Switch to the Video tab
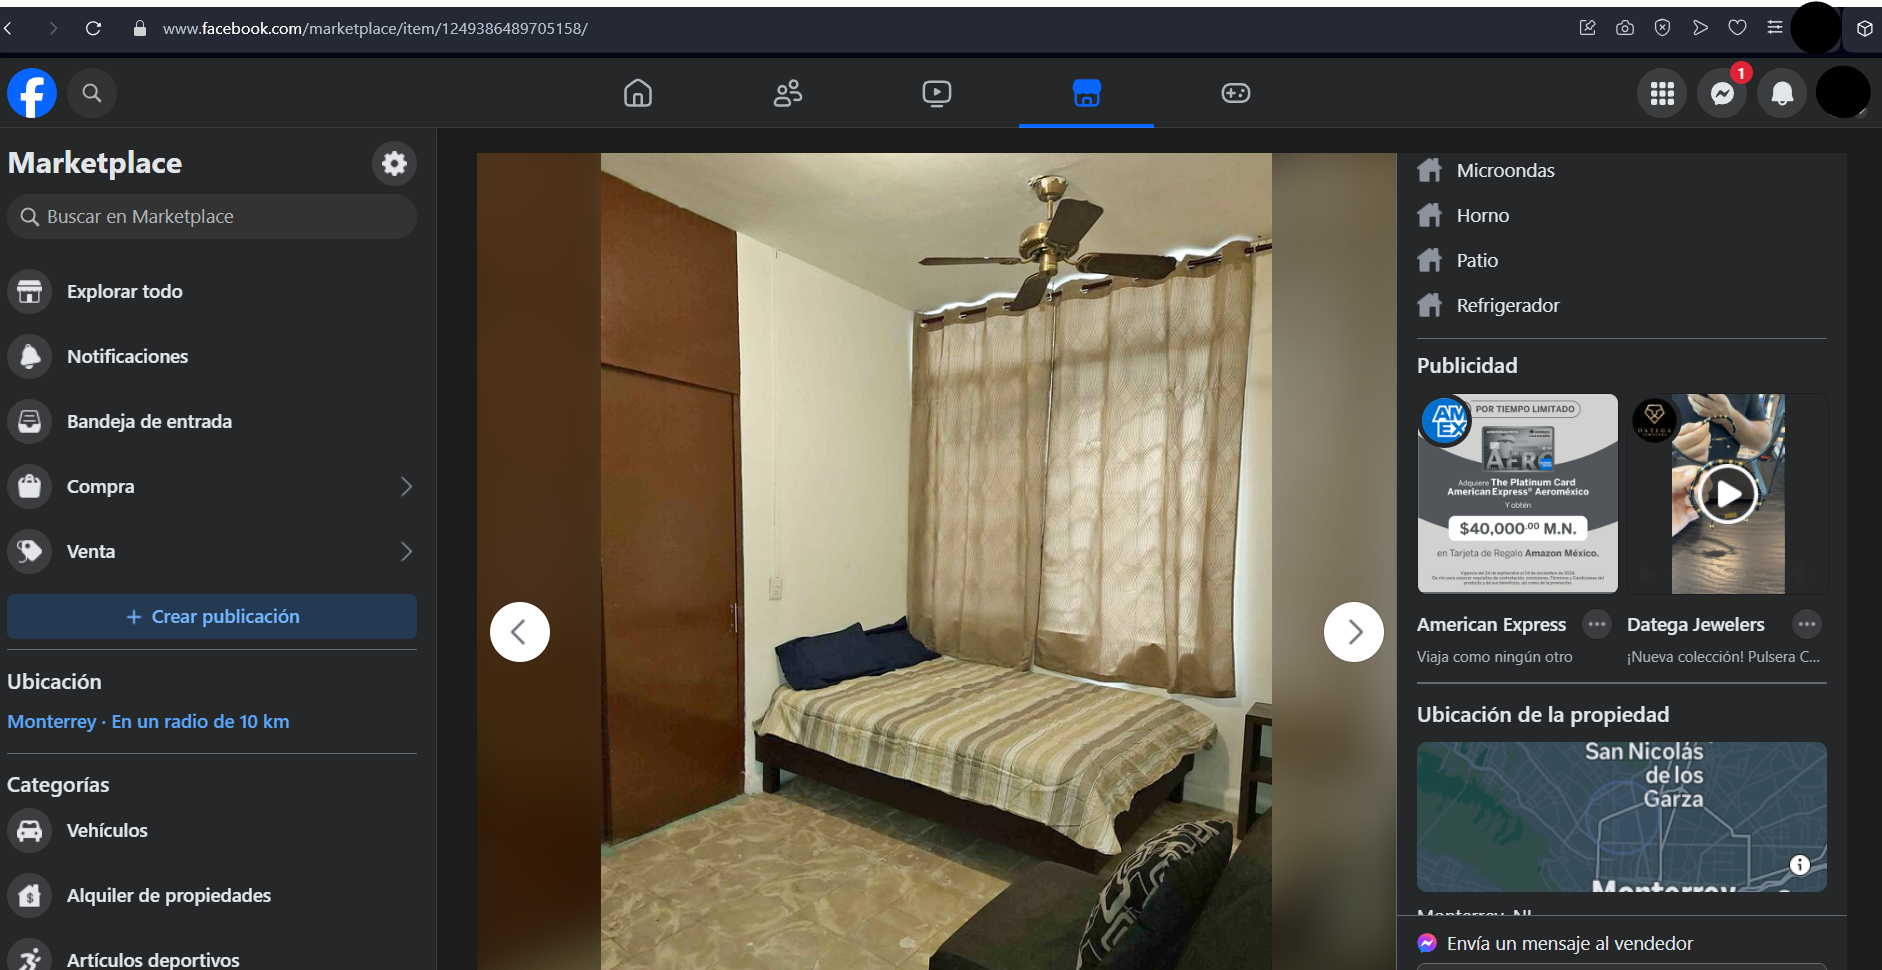This screenshot has height=970, width=1882. (x=936, y=92)
